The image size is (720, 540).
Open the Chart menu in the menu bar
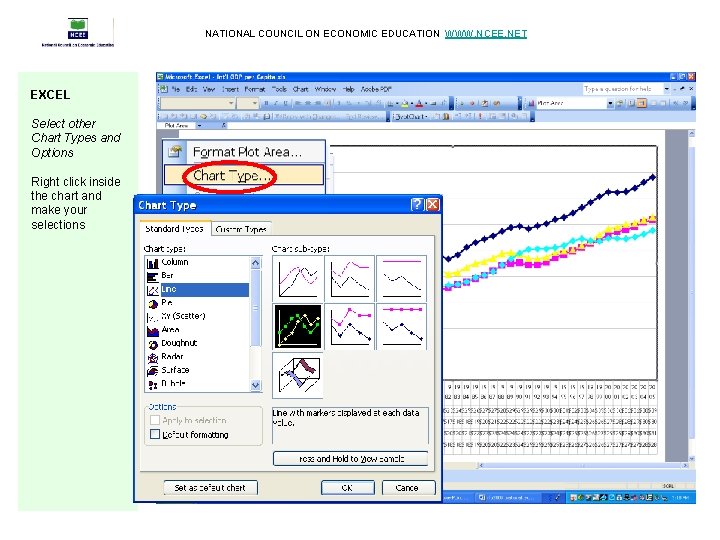tap(300, 89)
